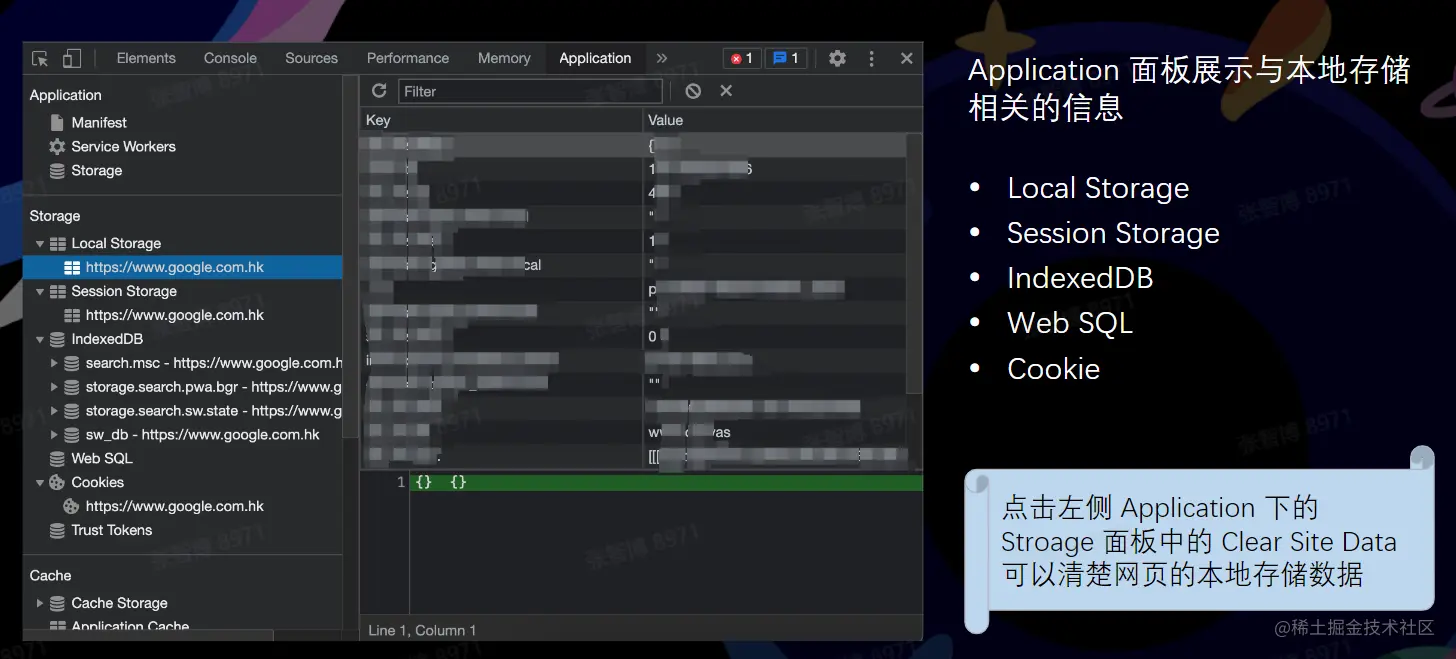Open Service Workers item

click(x=123, y=146)
